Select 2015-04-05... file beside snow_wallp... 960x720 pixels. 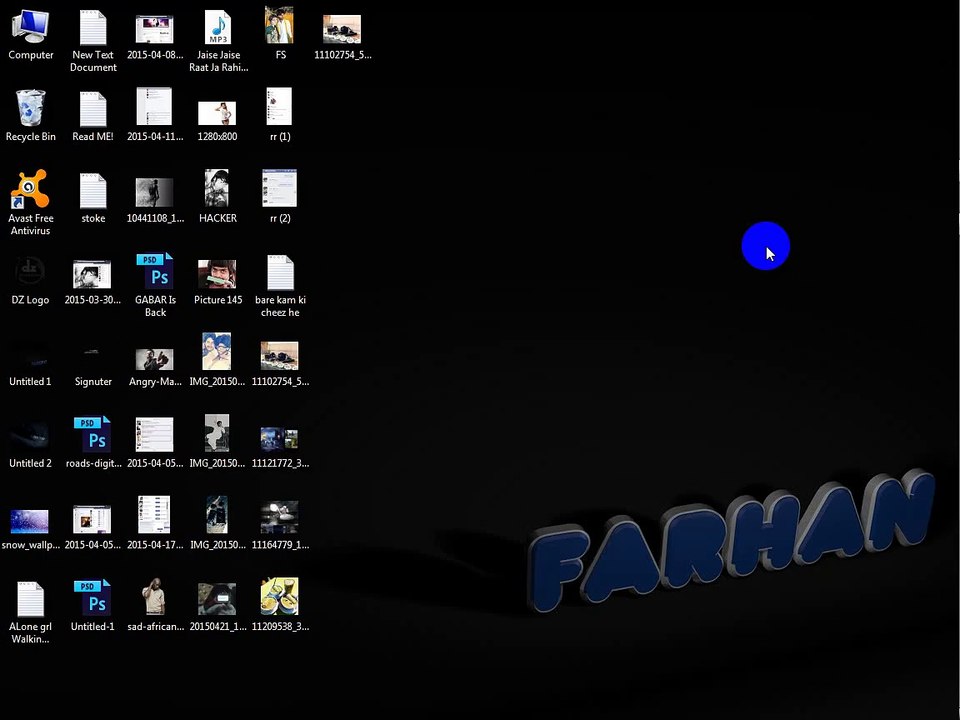click(x=92, y=528)
